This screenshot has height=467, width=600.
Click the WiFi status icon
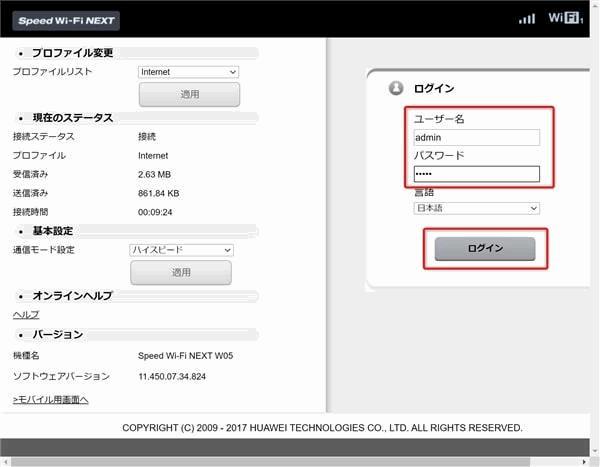[x=565, y=18]
